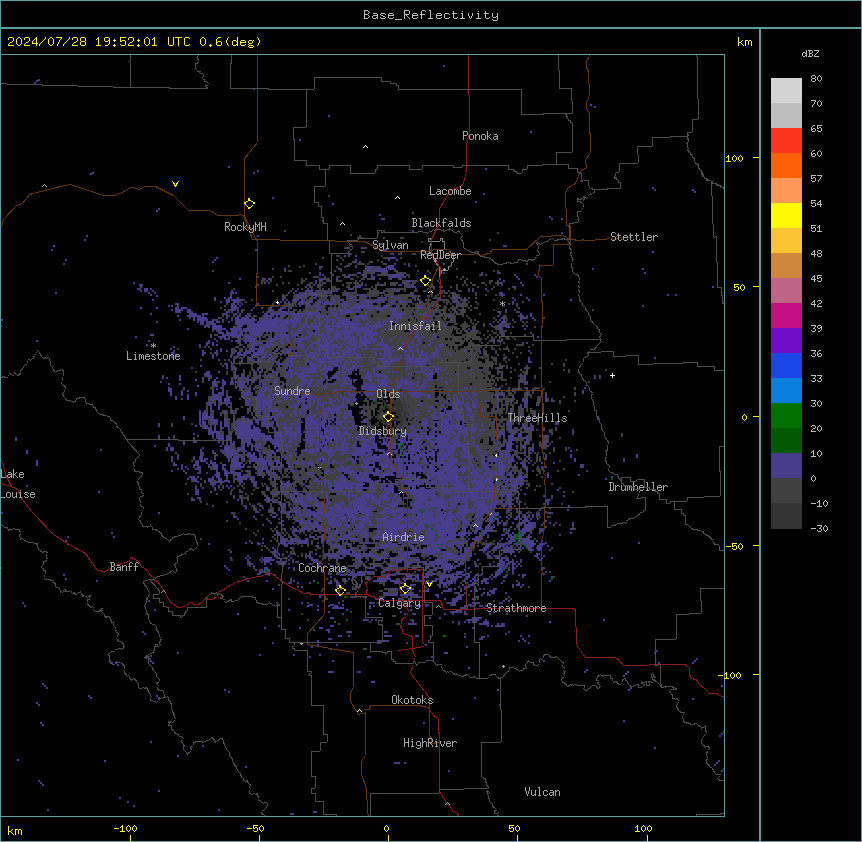862x842 pixels.
Task: Select the asterisk marker above Limestone
Action: pyautogui.click(x=153, y=346)
